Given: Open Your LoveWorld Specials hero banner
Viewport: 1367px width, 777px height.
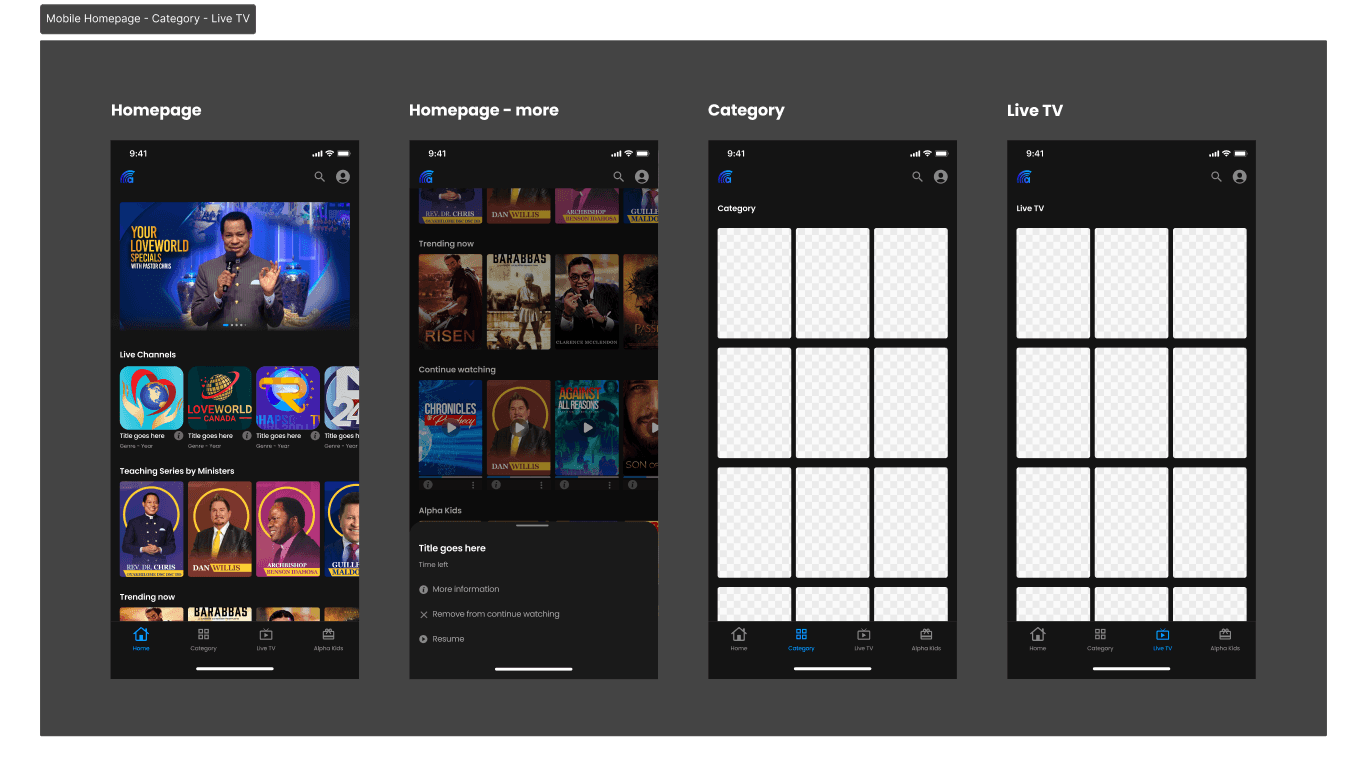Looking at the screenshot, I should pyautogui.click(x=235, y=266).
